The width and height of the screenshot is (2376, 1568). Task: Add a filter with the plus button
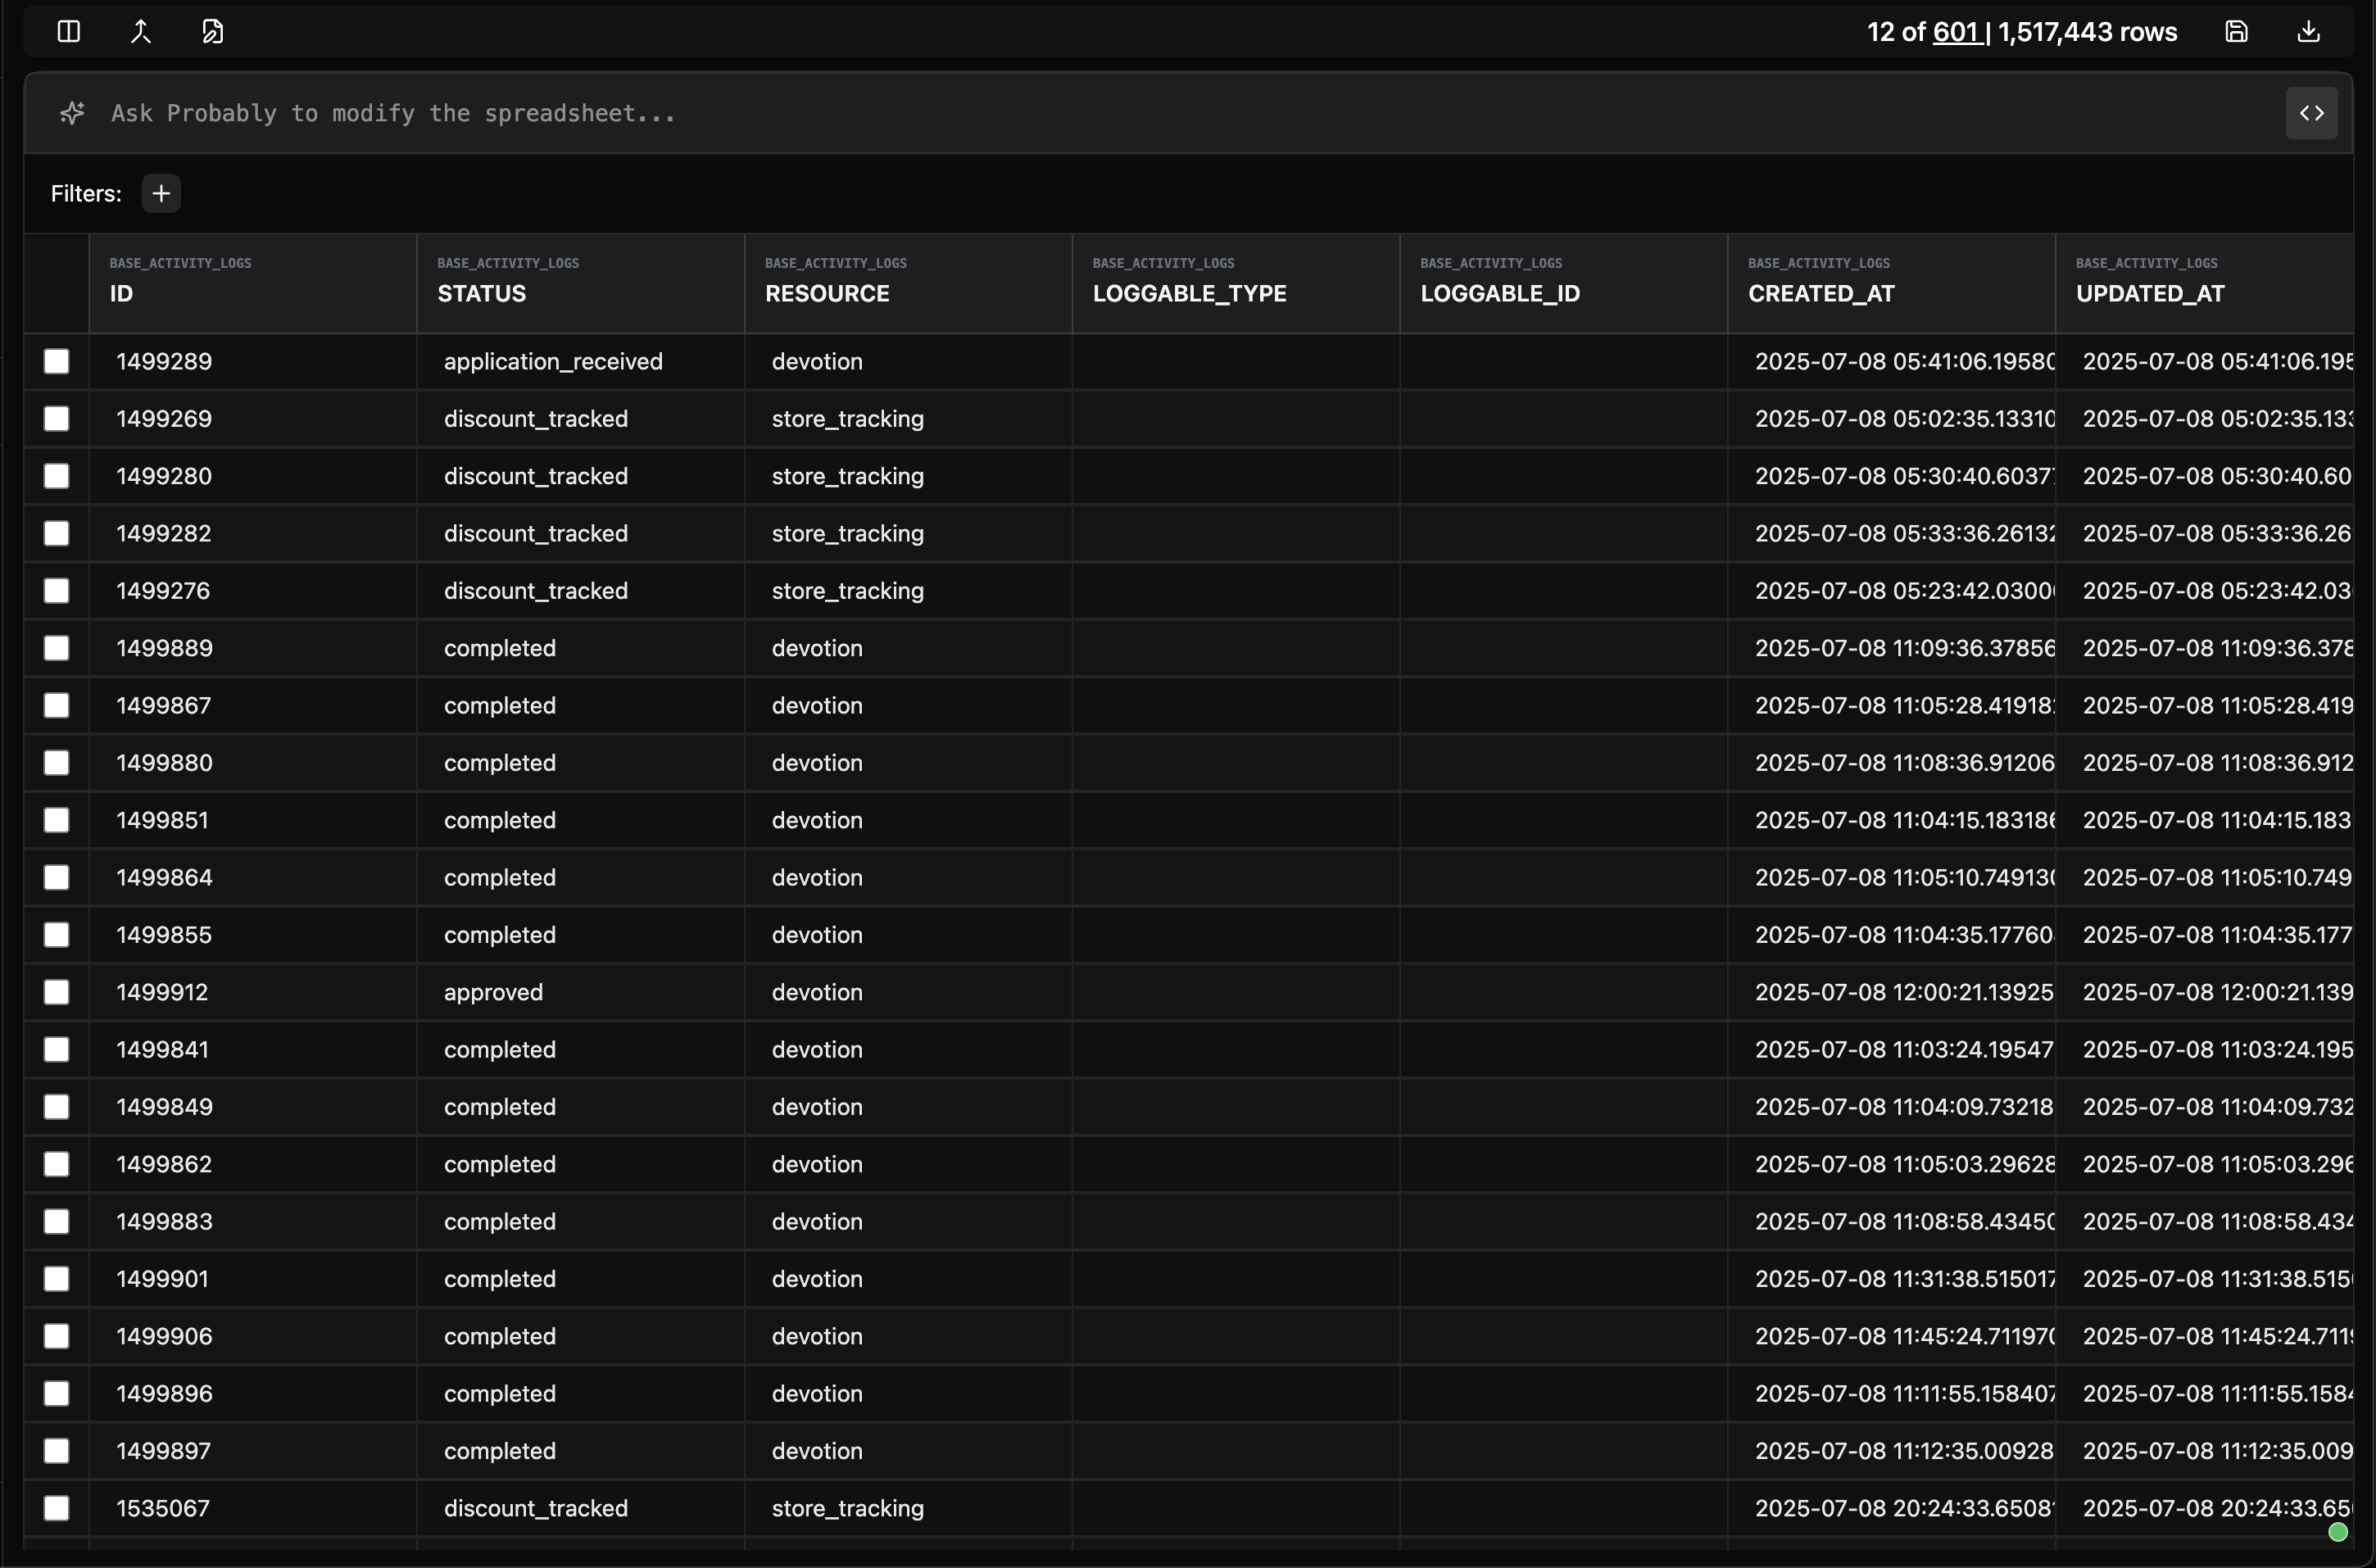click(161, 193)
